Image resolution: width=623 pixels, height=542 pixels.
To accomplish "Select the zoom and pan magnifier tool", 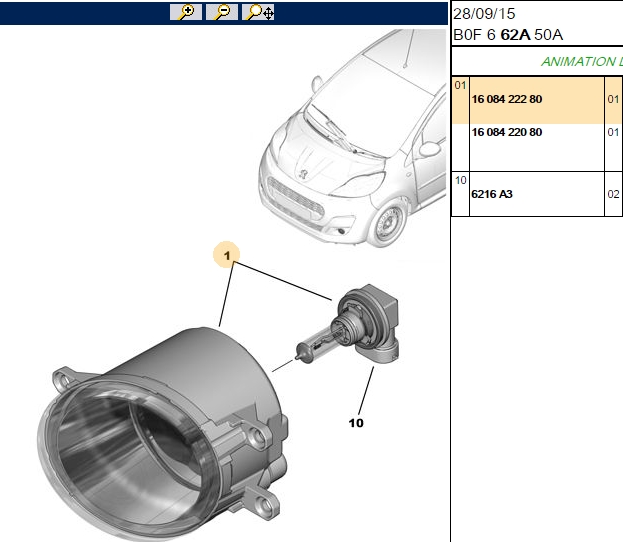I will [x=258, y=12].
